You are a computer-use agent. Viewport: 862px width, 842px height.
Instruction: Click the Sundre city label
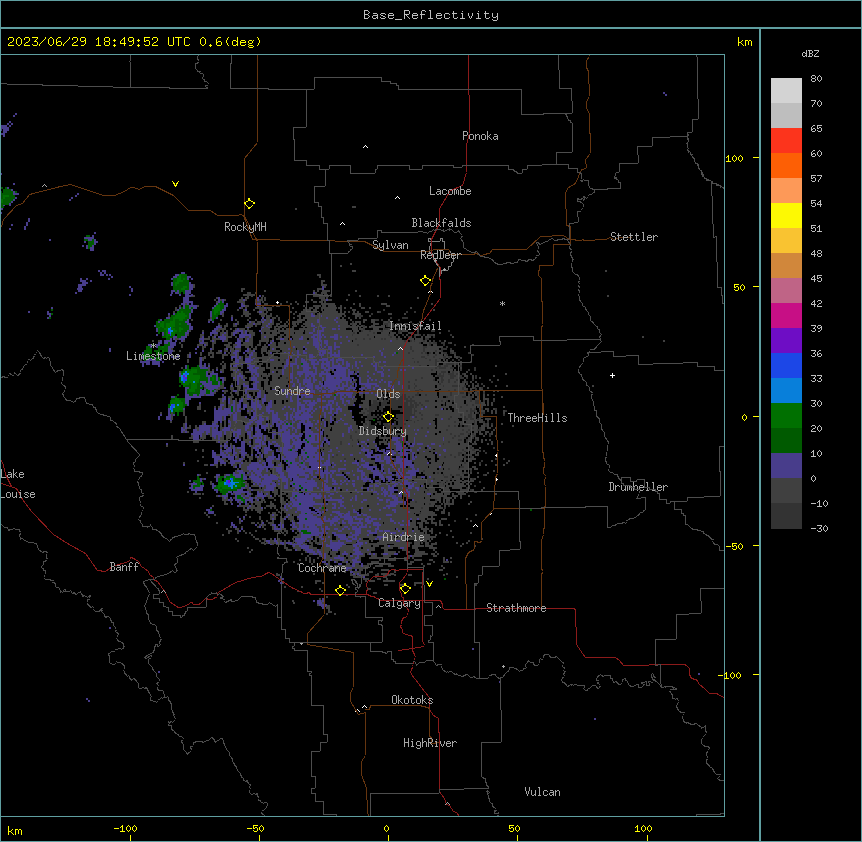click(292, 391)
